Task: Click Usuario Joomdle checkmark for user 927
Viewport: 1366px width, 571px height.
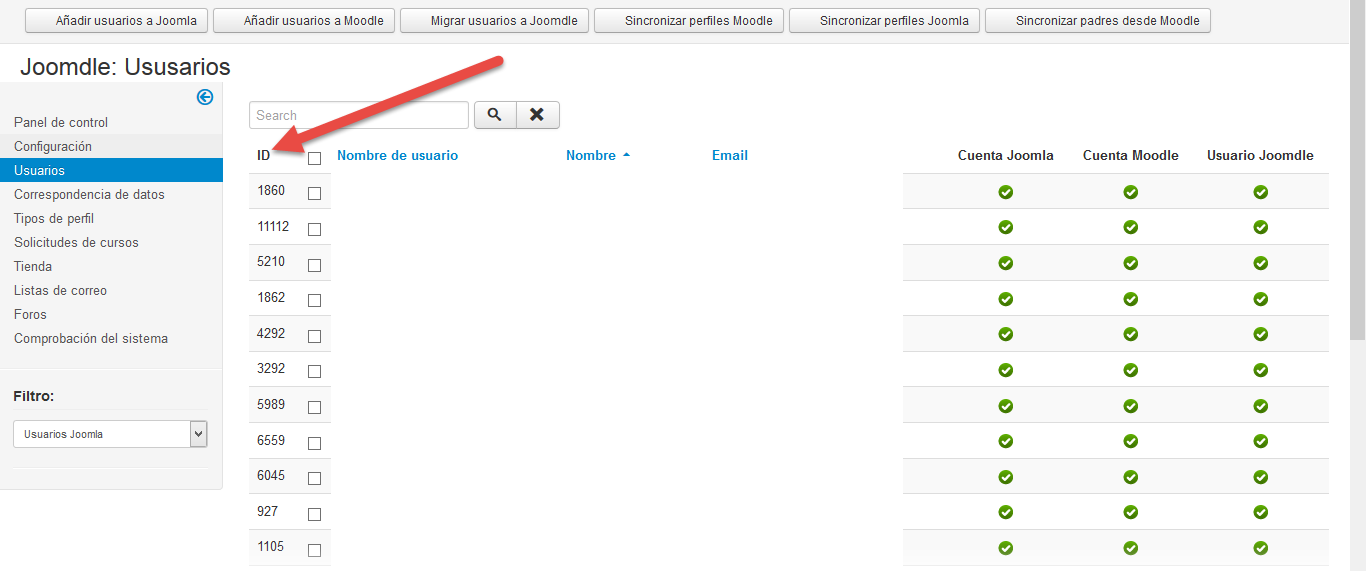Action: coord(1260,512)
